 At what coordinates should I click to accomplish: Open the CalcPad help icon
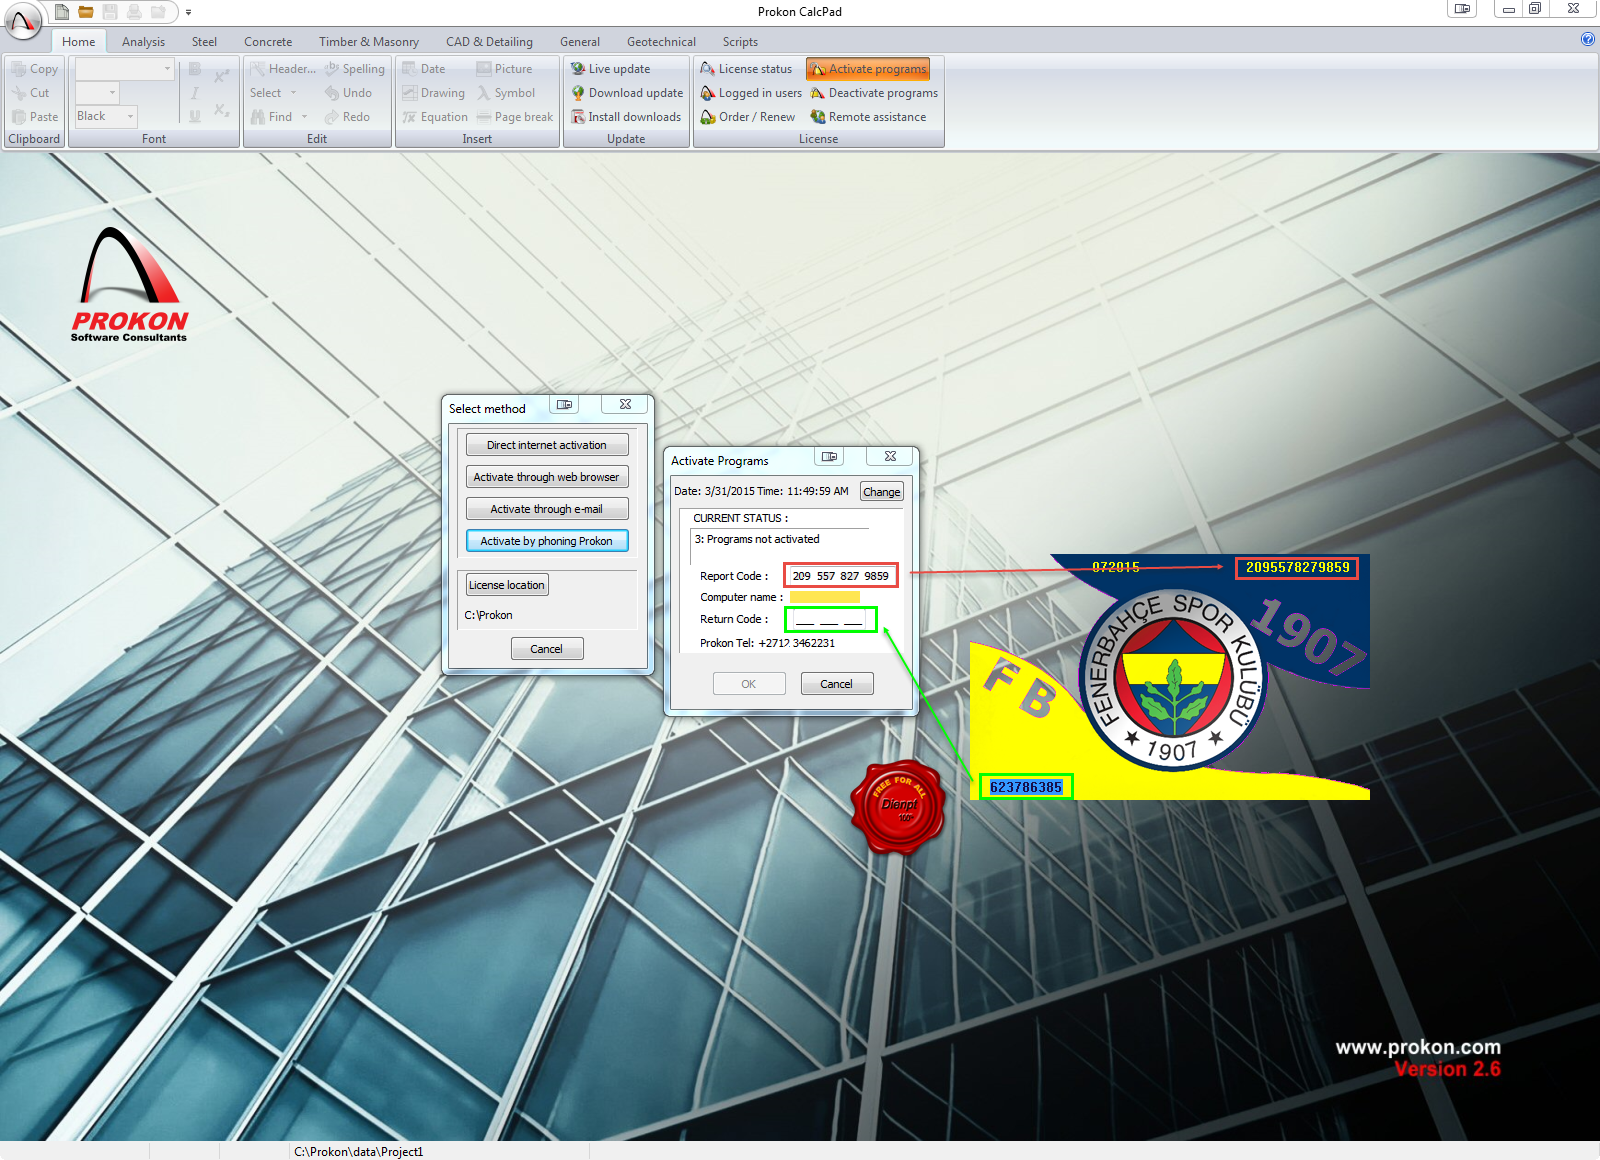(1588, 39)
